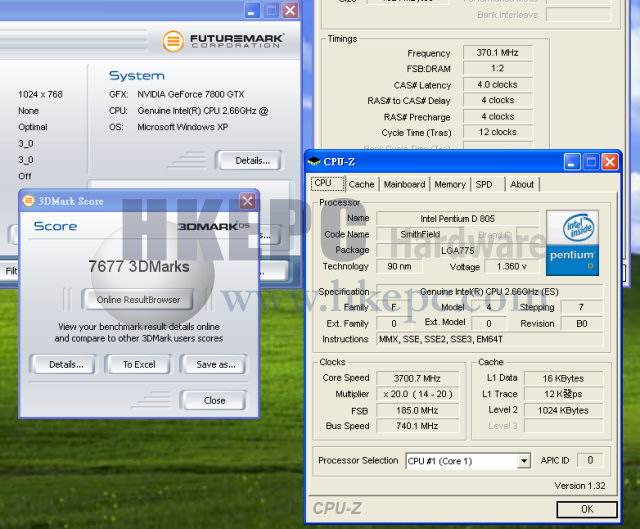640x529 pixels.
Task: Click the Instructions MMX, SSE field
Action: 489,339
